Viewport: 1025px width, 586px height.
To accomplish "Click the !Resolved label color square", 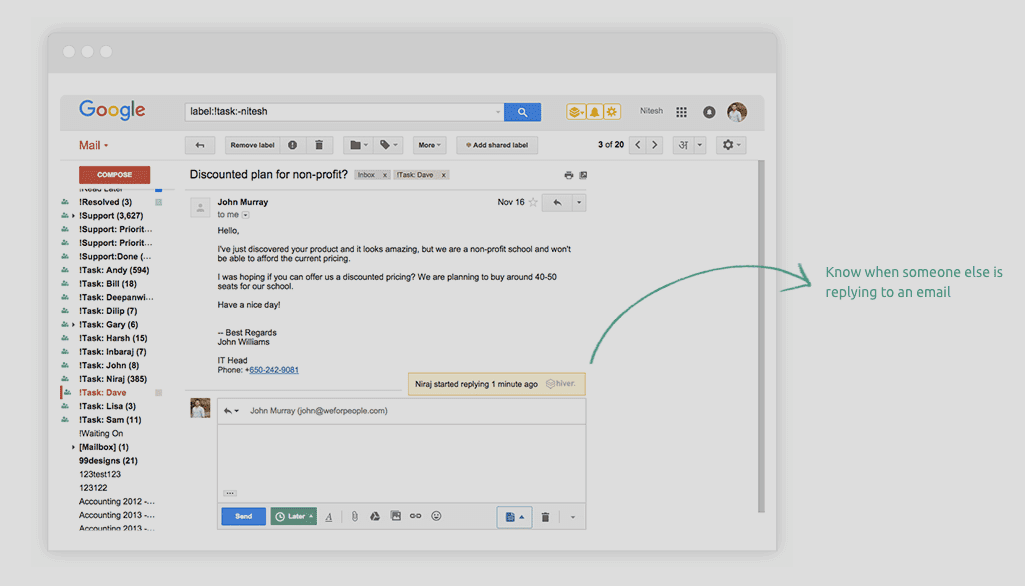I will 158,203.
